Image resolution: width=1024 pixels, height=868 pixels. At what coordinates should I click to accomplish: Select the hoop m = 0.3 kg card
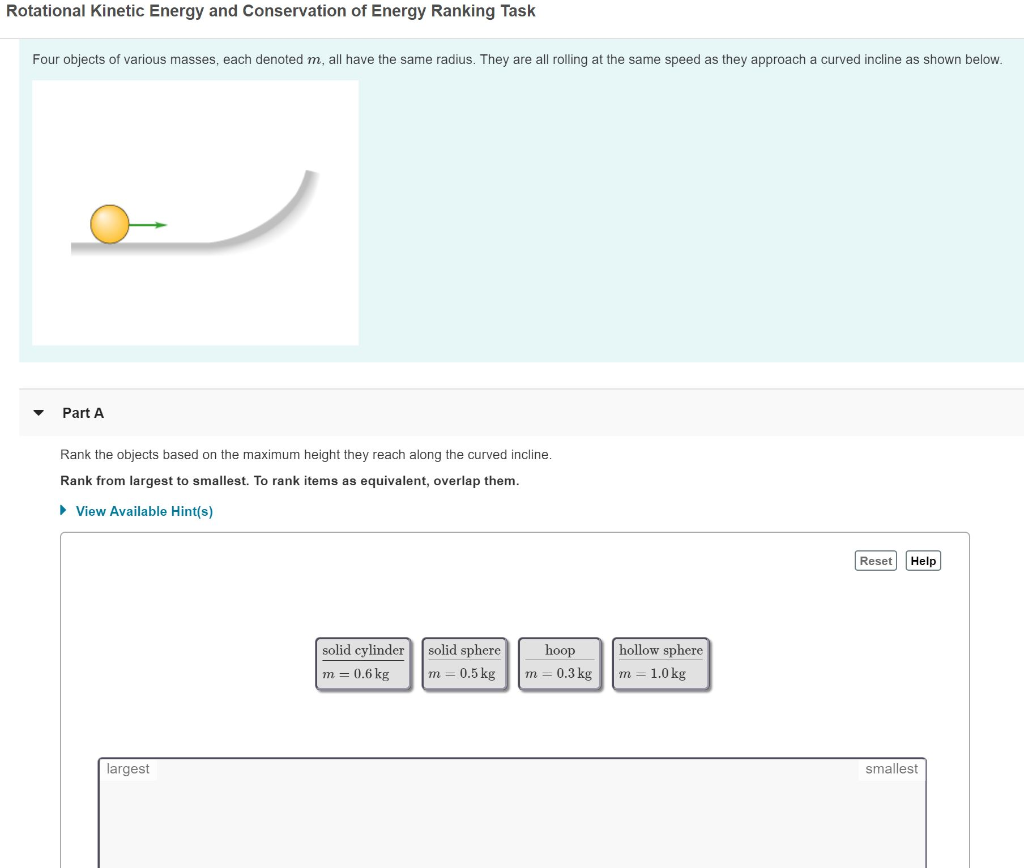pyautogui.click(x=559, y=661)
